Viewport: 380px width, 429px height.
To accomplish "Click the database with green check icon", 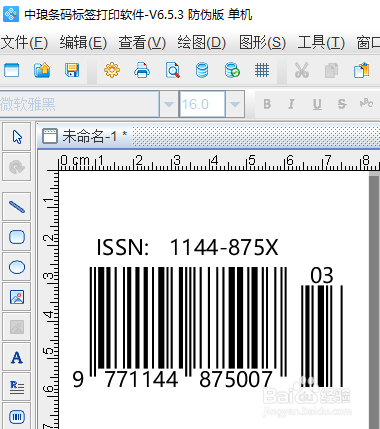I will (232, 70).
